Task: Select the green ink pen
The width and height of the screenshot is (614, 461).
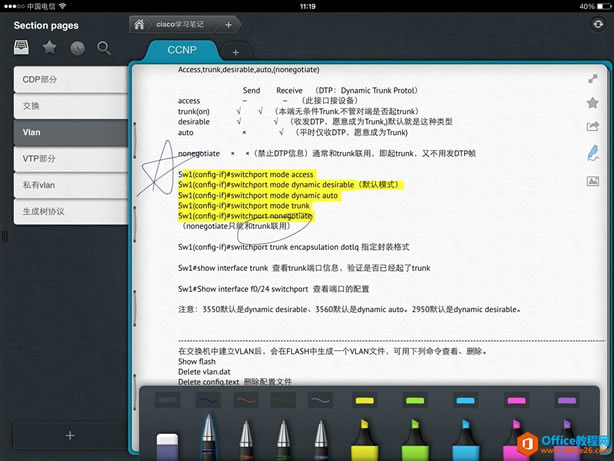Action: pyautogui.click(x=284, y=439)
